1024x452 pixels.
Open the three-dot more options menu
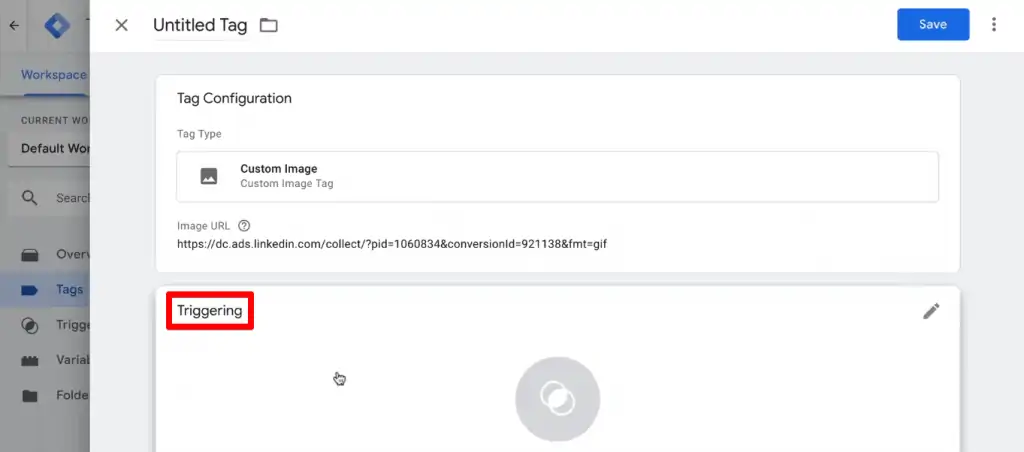[993, 25]
